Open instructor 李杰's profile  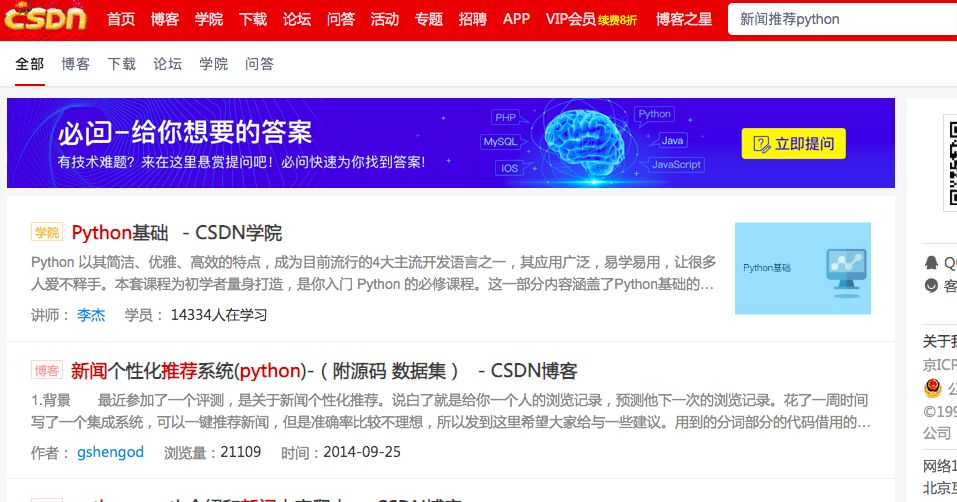[x=91, y=315]
